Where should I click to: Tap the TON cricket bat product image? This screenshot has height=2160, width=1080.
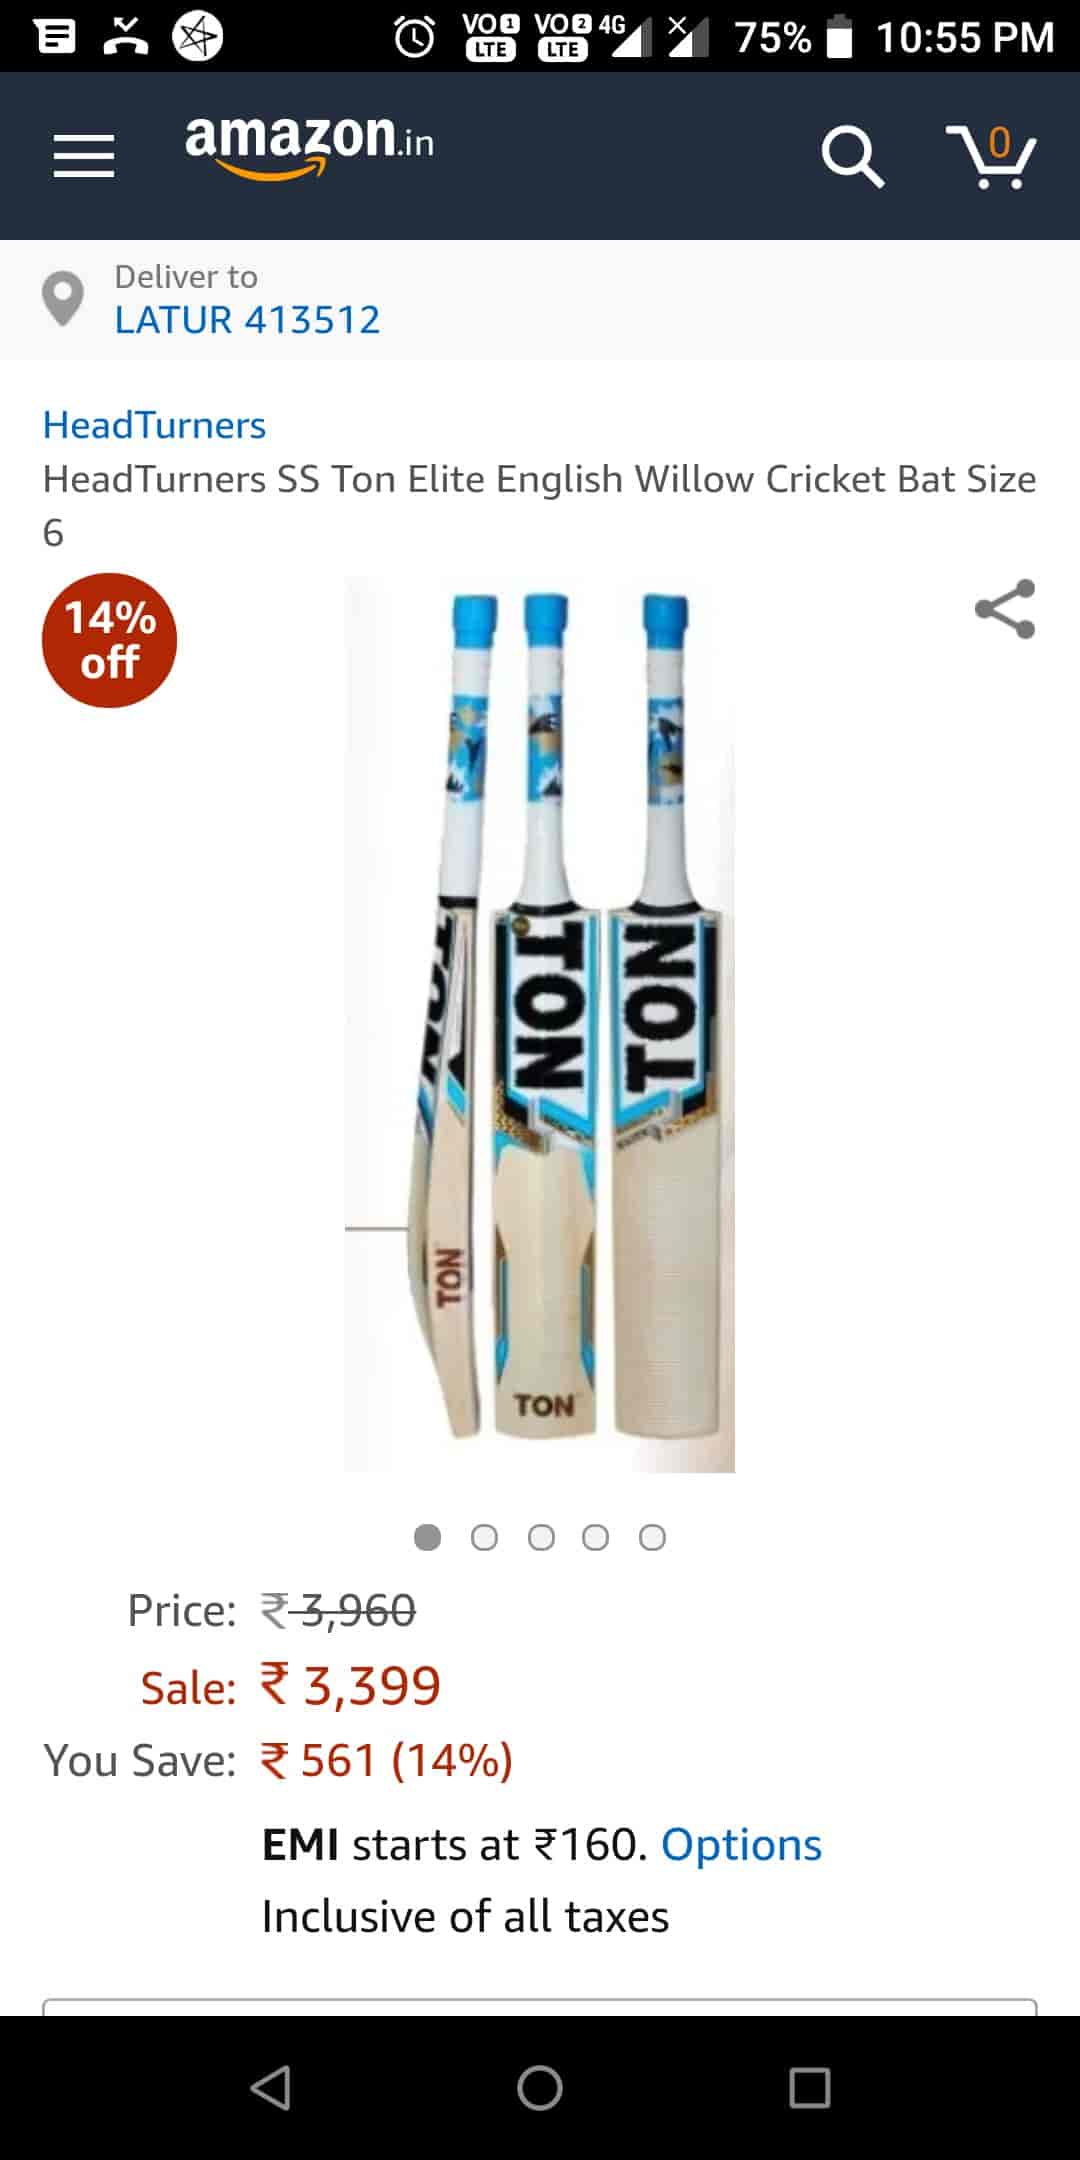pyautogui.click(x=540, y=1024)
